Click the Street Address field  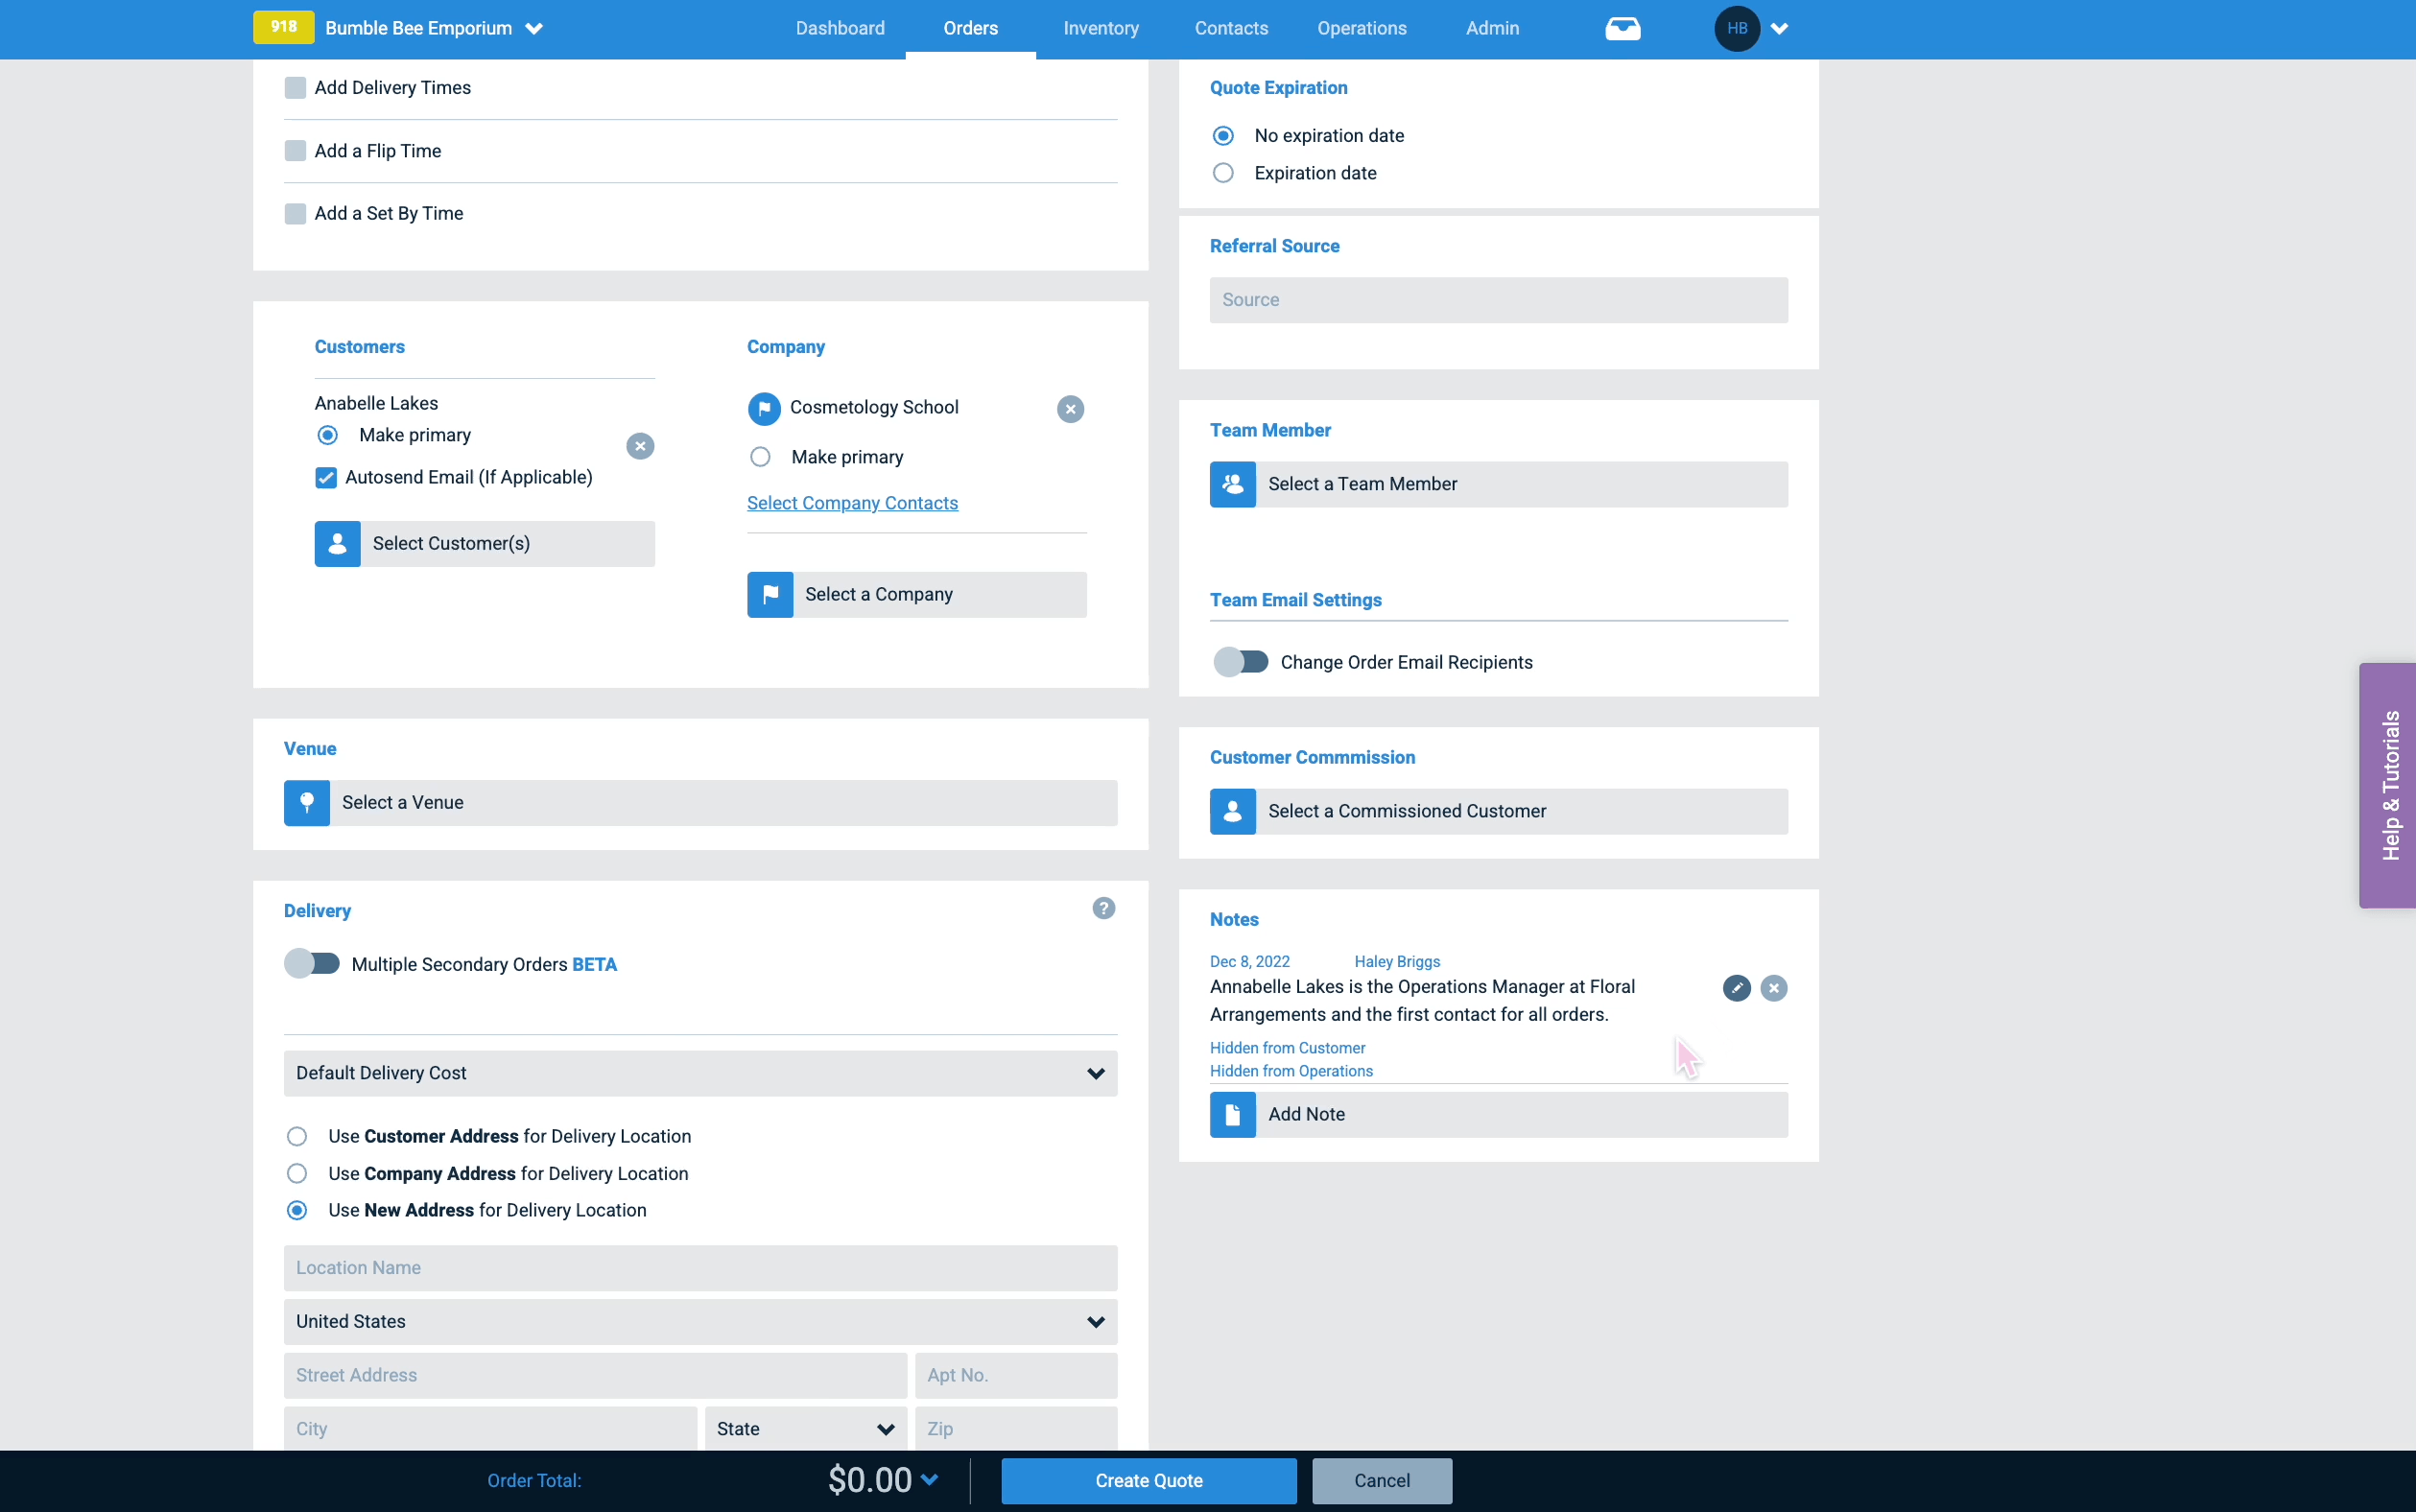point(595,1376)
